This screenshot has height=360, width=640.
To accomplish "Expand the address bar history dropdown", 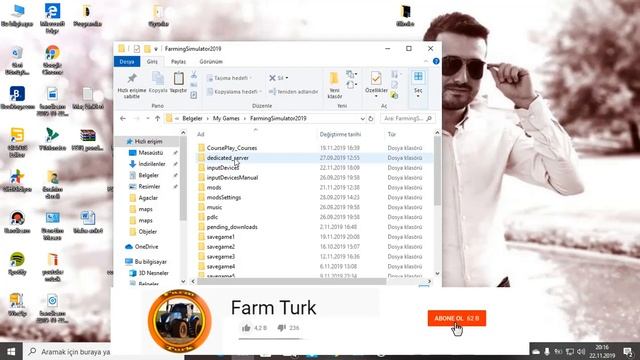I will pos(362,118).
